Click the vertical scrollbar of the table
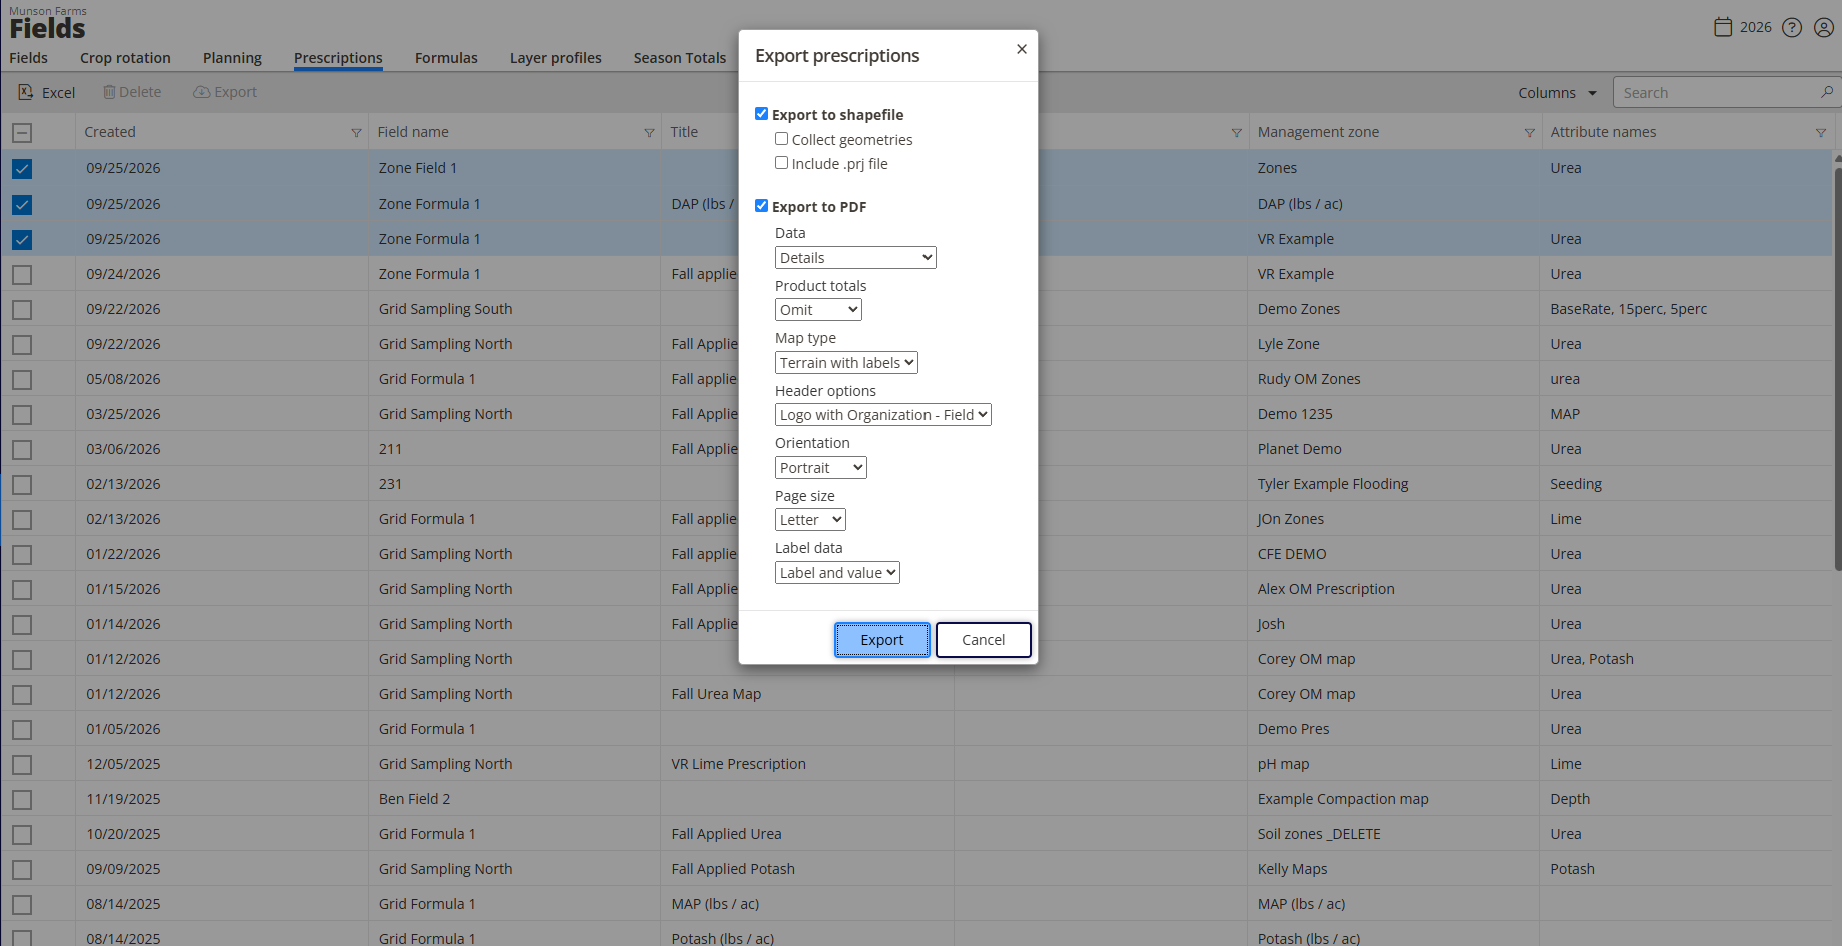Viewport: 1842px width, 946px height. 1837,370
